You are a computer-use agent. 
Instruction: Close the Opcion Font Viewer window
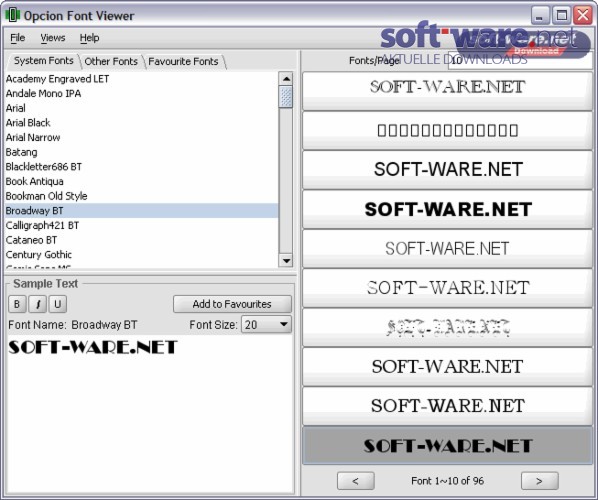[583, 16]
